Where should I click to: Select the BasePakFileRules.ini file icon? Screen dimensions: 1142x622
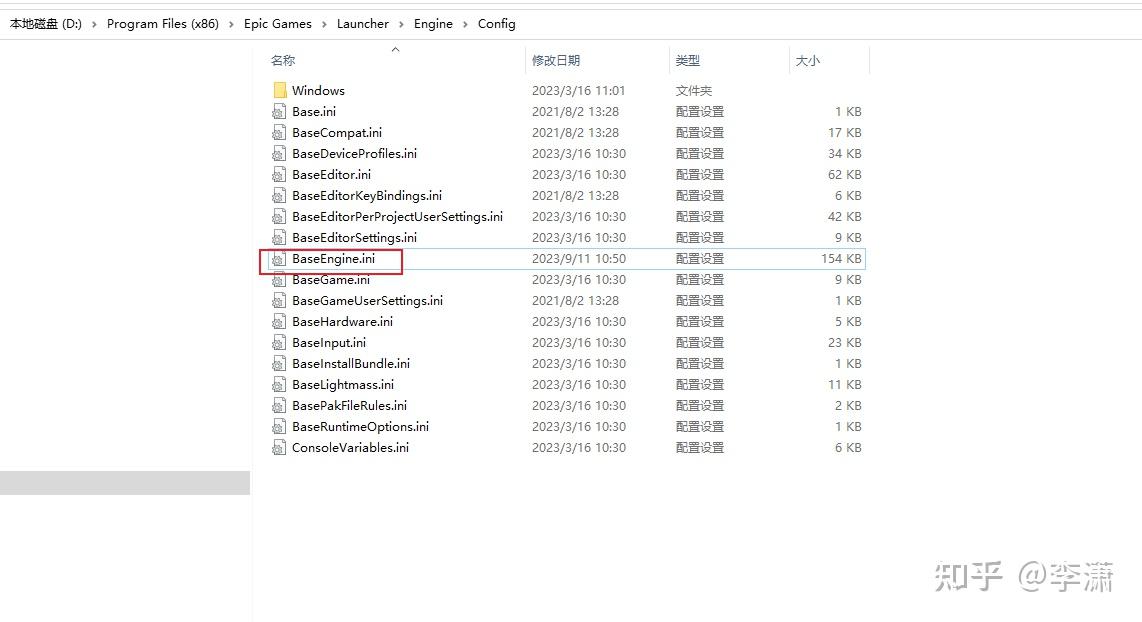pos(278,405)
